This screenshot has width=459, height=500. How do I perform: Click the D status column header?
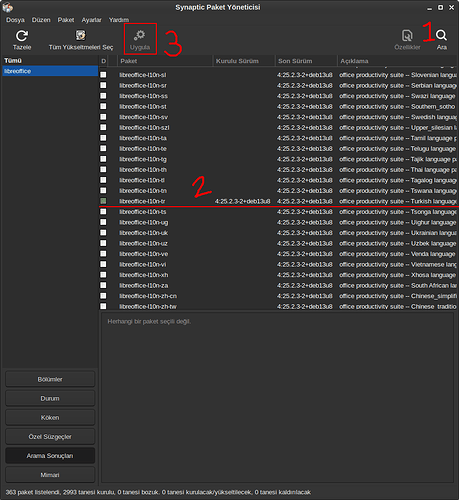coord(104,61)
